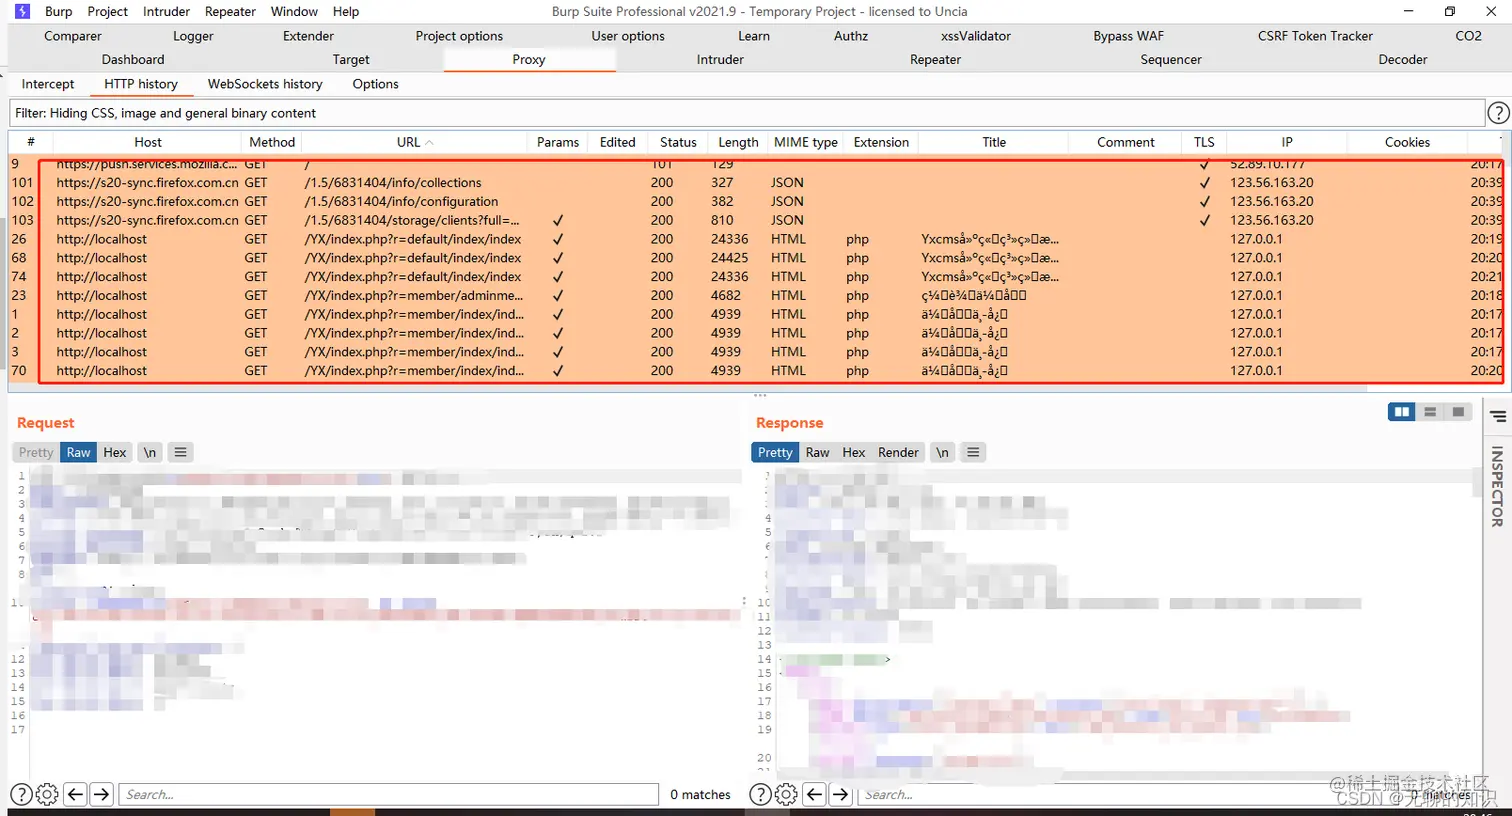Switch response view to Render
The image size is (1512, 816).
pyautogui.click(x=898, y=452)
